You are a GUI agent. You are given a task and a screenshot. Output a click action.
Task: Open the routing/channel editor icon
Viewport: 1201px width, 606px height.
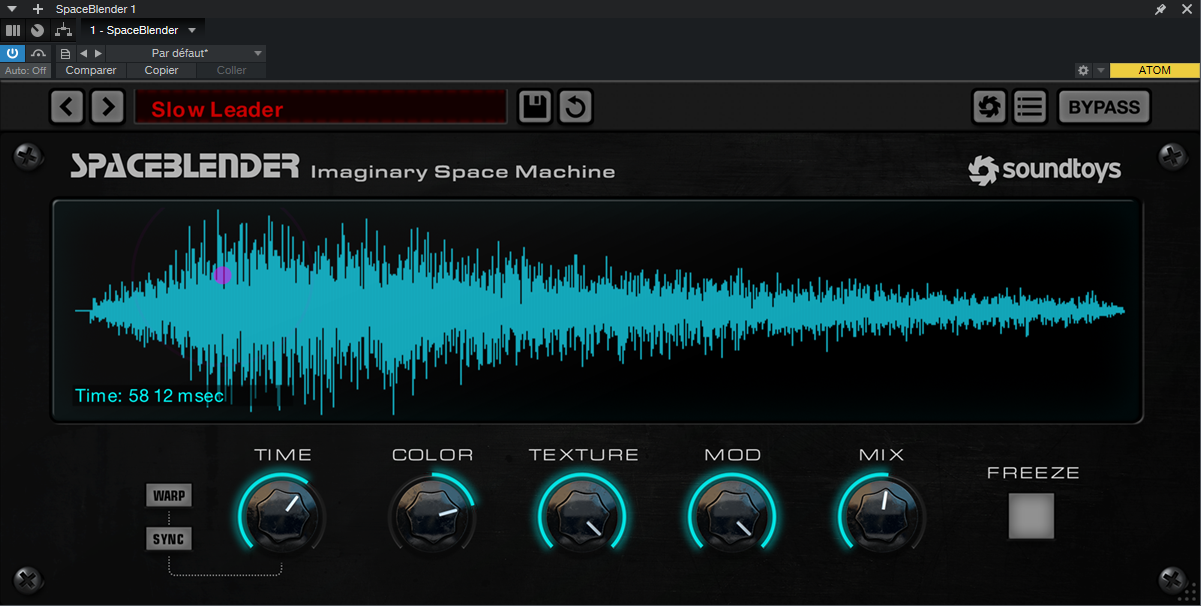(x=62, y=30)
